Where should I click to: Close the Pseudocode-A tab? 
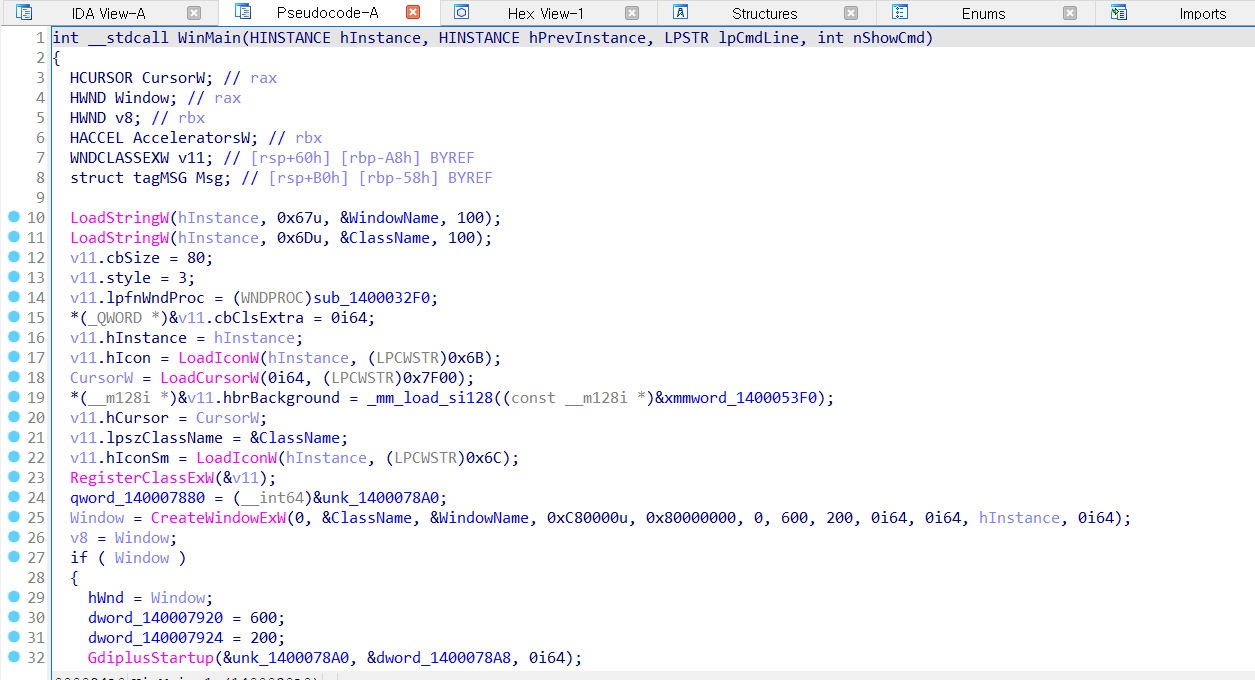pos(413,13)
